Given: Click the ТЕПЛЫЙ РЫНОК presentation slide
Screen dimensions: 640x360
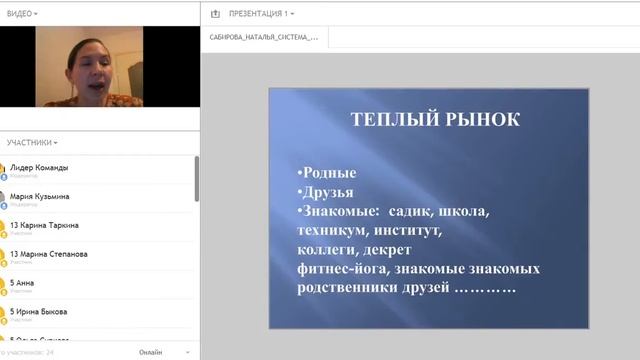Looking at the screenshot, I should (429, 209).
